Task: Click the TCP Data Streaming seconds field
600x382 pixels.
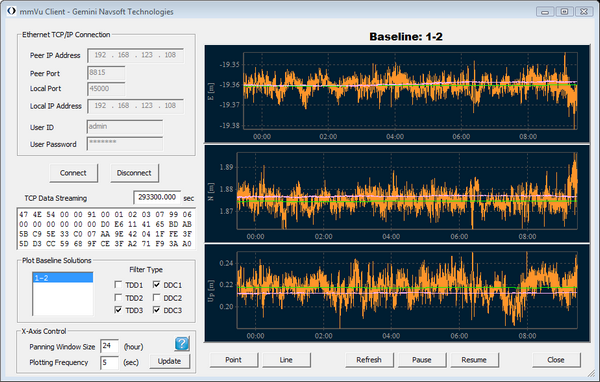Action: [x=157, y=198]
